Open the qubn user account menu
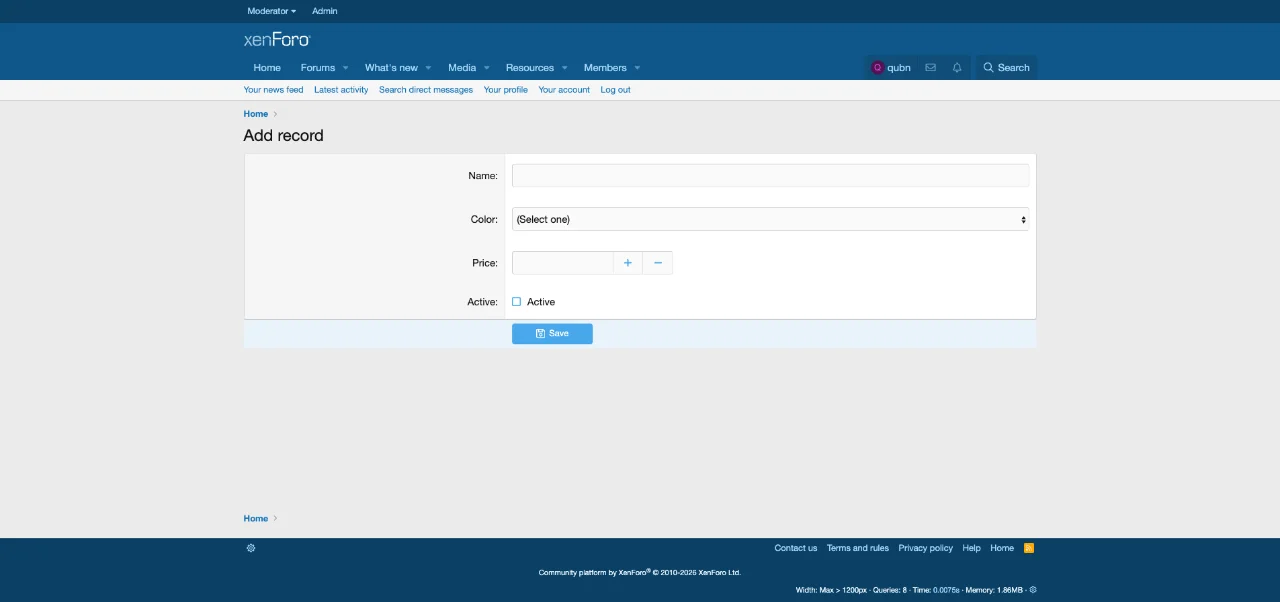Screen dimensions: 1280x602 tap(891, 68)
